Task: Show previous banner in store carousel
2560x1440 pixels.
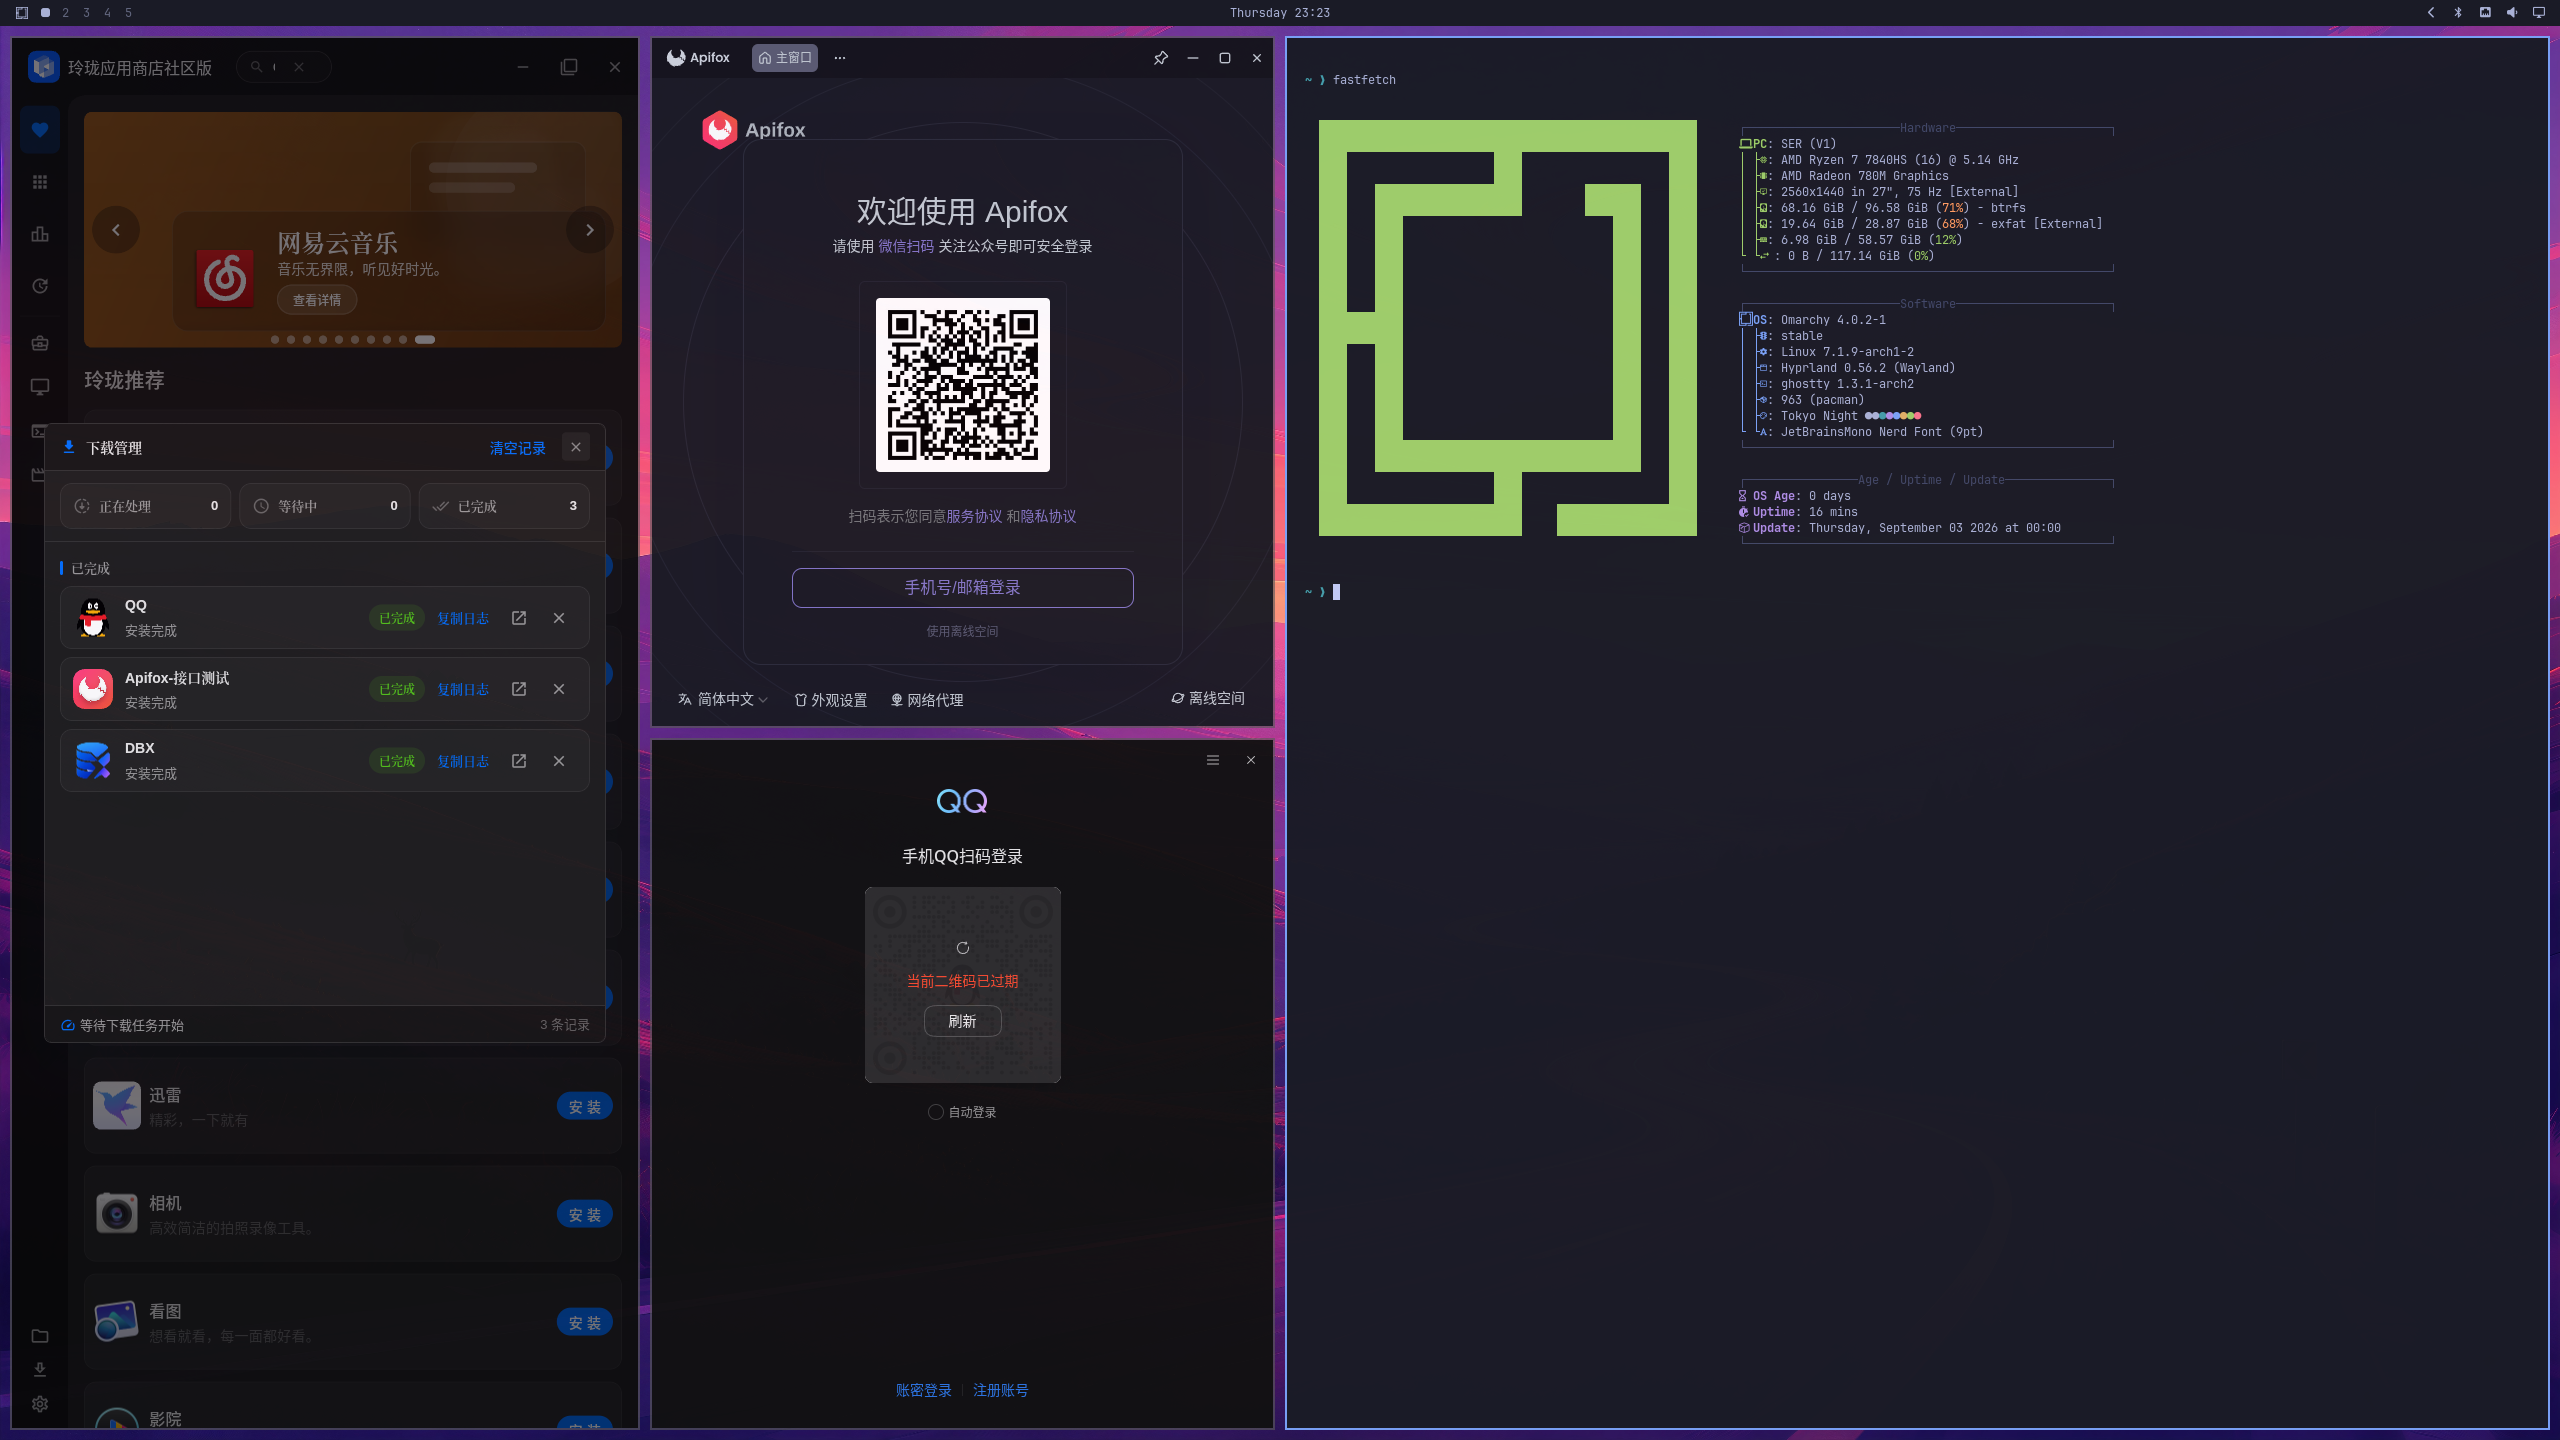Action: (x=116, y=230)
